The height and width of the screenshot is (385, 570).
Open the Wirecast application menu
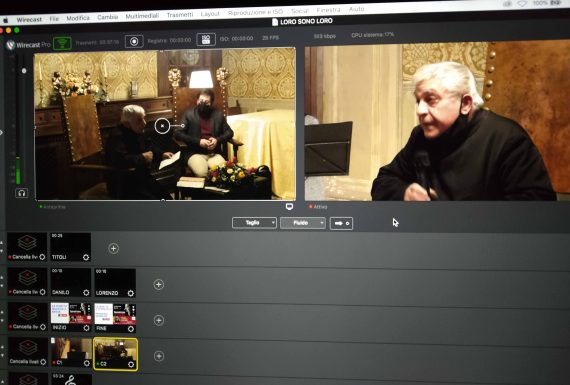[x=29, y=19]
